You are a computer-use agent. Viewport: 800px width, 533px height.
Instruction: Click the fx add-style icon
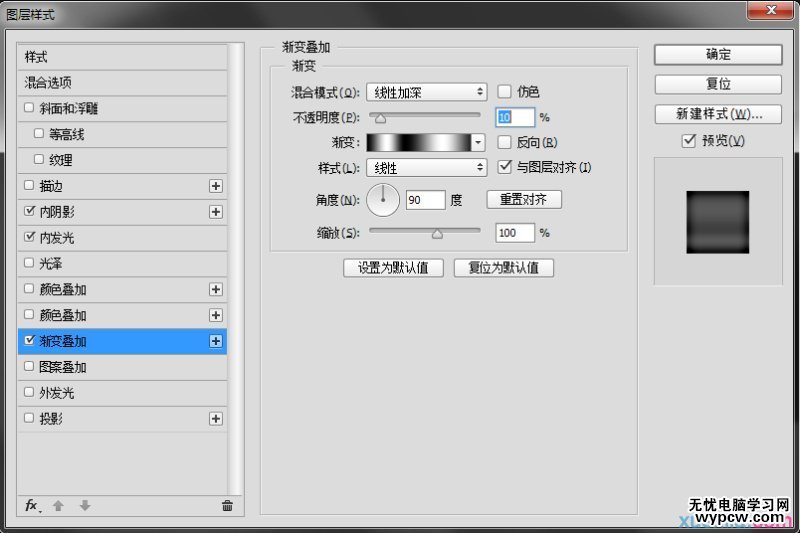[x=32, y=505]
